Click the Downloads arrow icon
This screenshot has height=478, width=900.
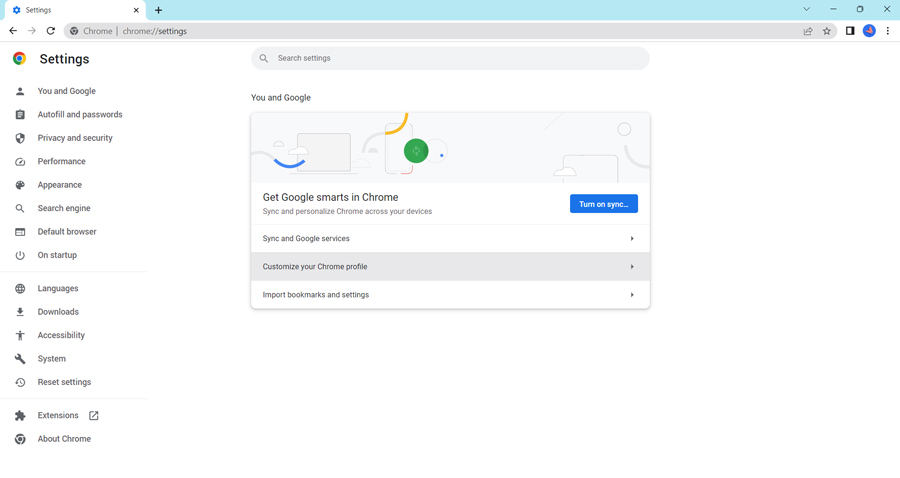(20, 312)
